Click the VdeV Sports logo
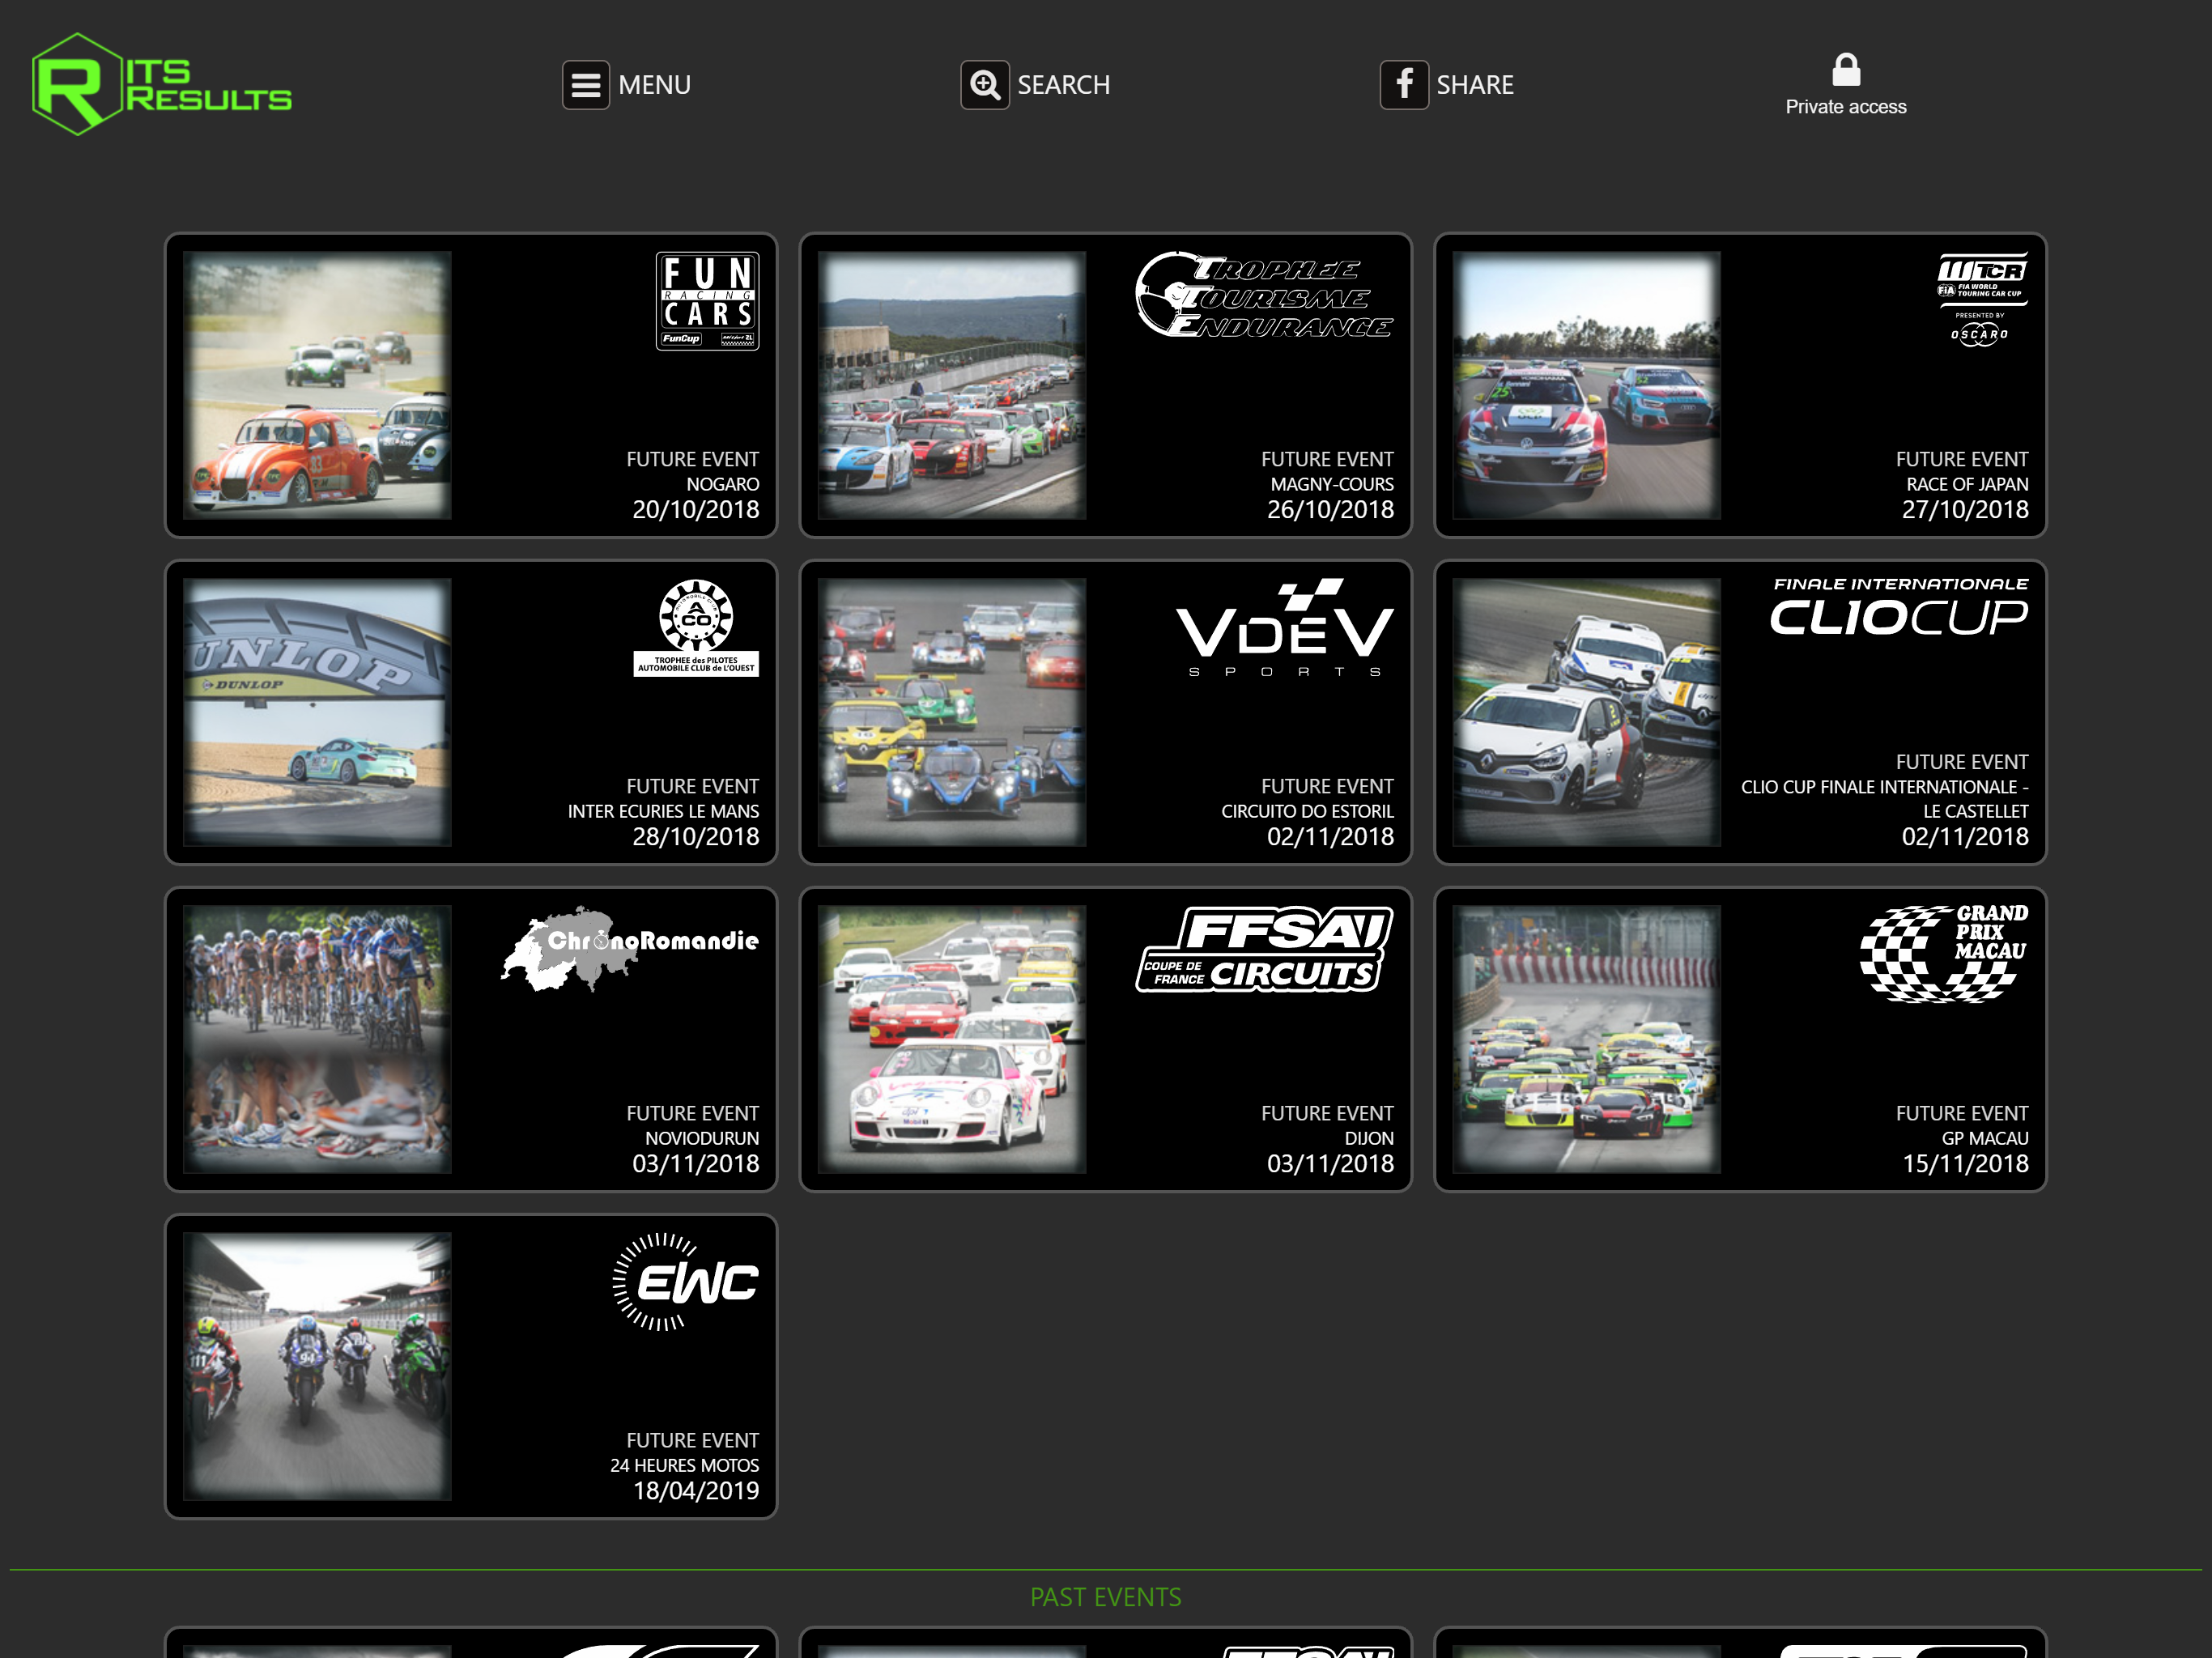Screen dimensions: 2212x1658 tap(1284, 628)
